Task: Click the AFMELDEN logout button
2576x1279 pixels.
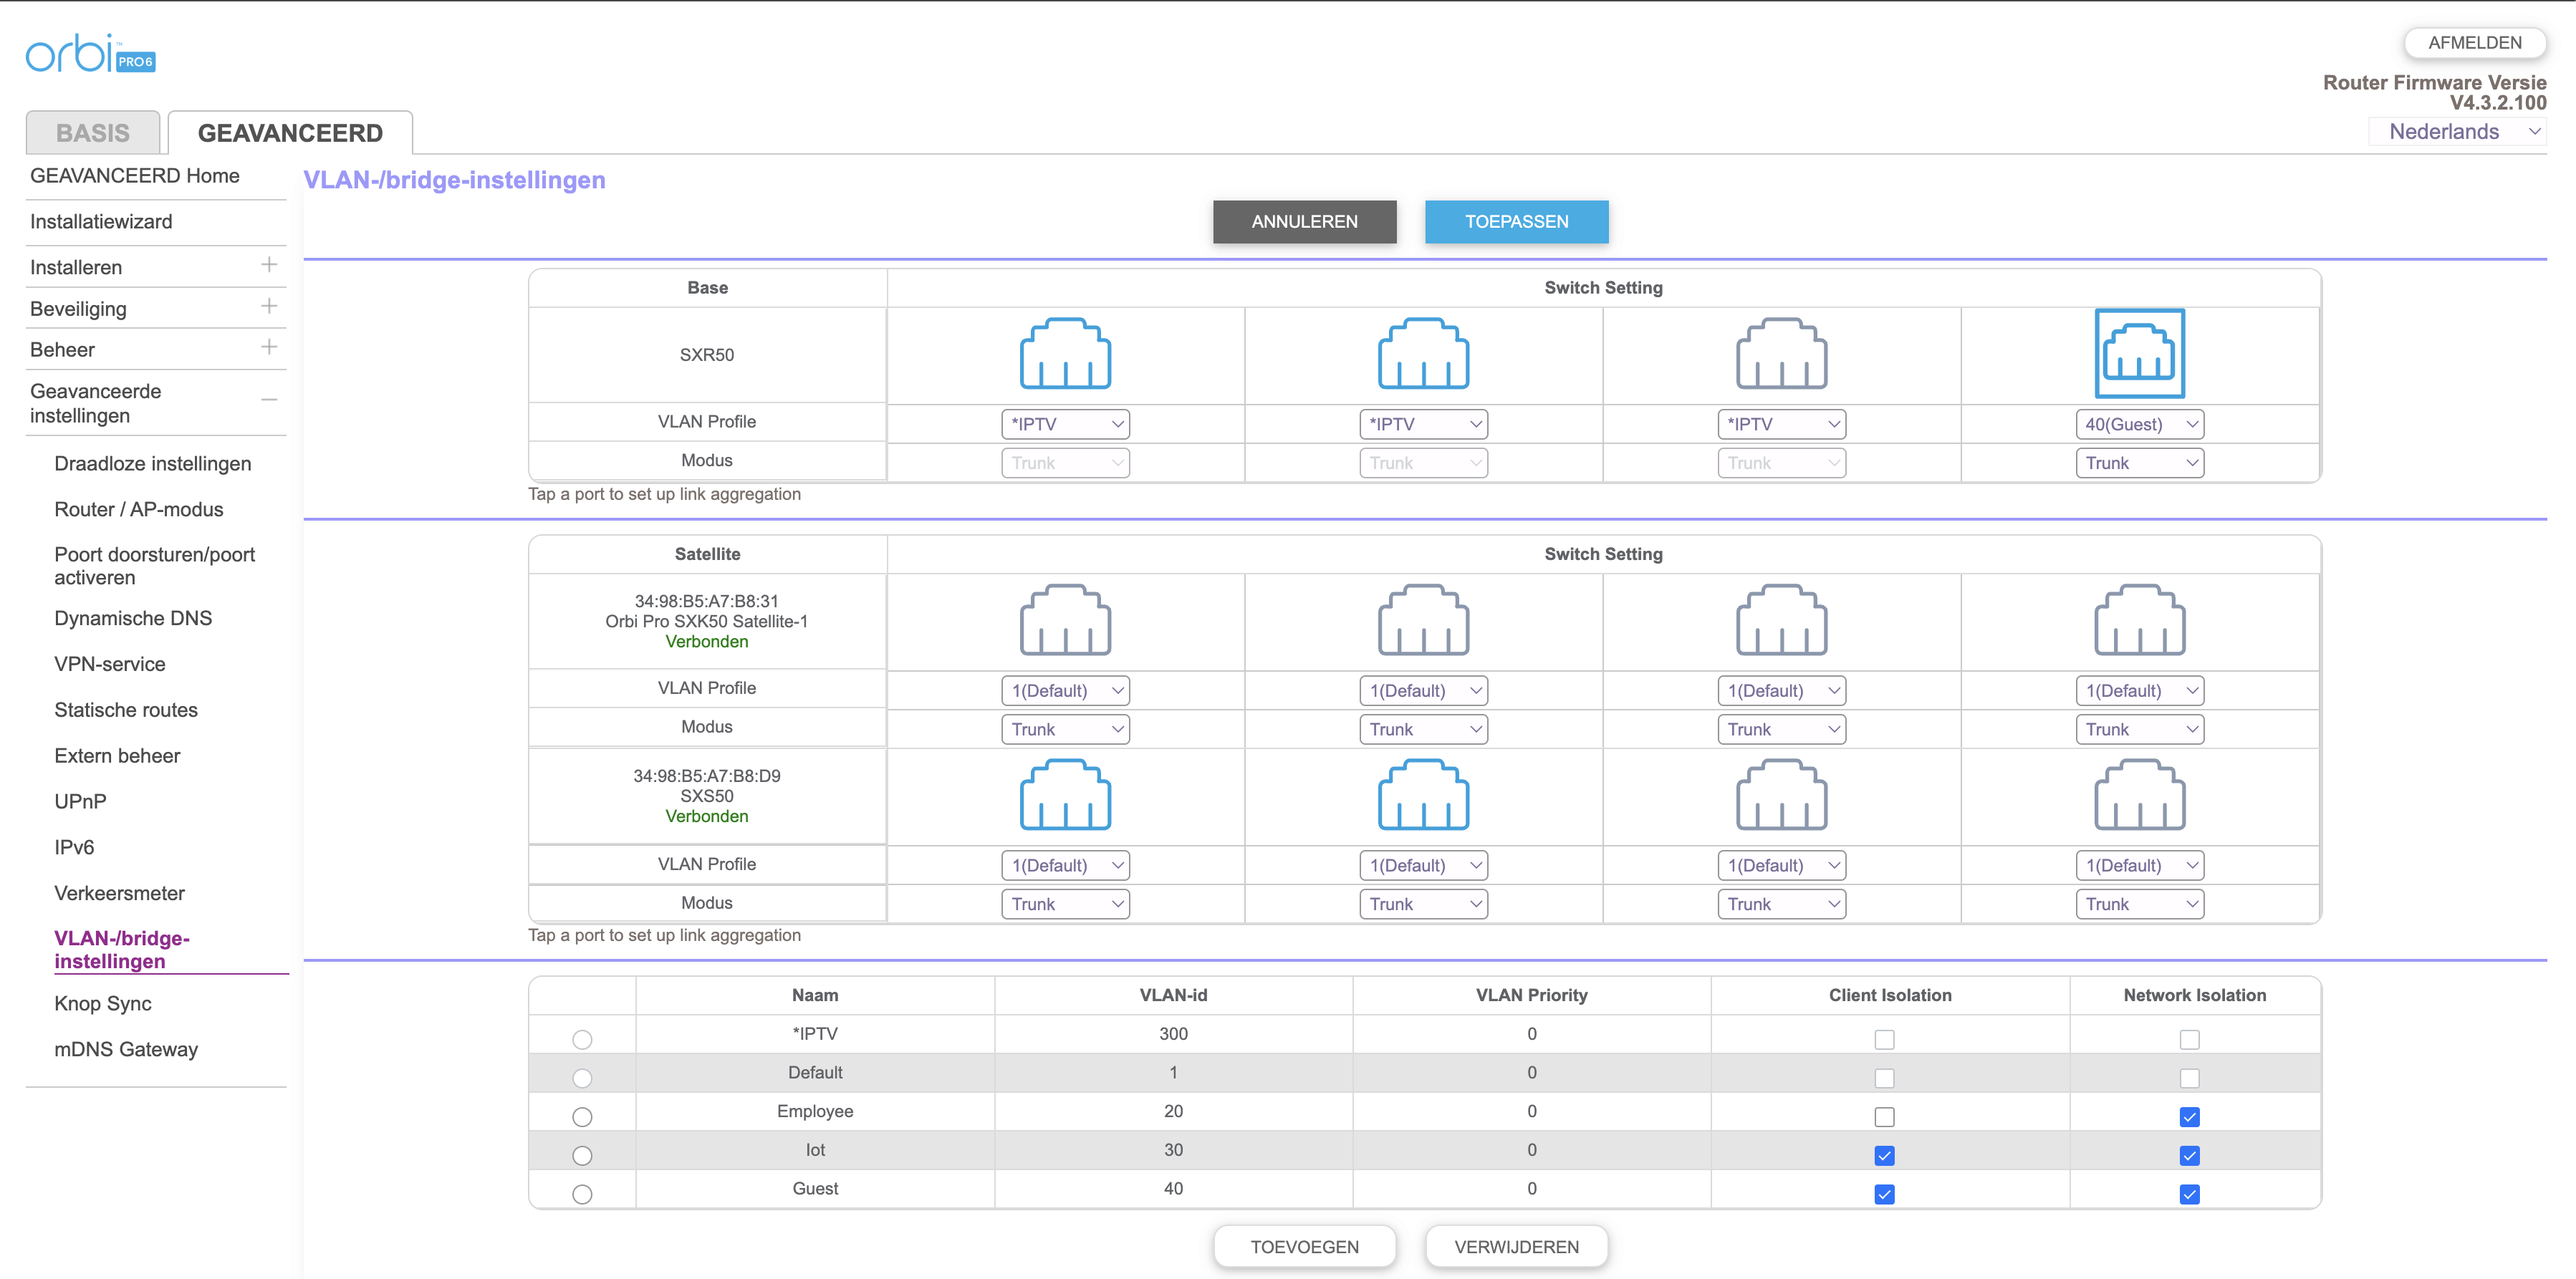Action: point(2474,43)
